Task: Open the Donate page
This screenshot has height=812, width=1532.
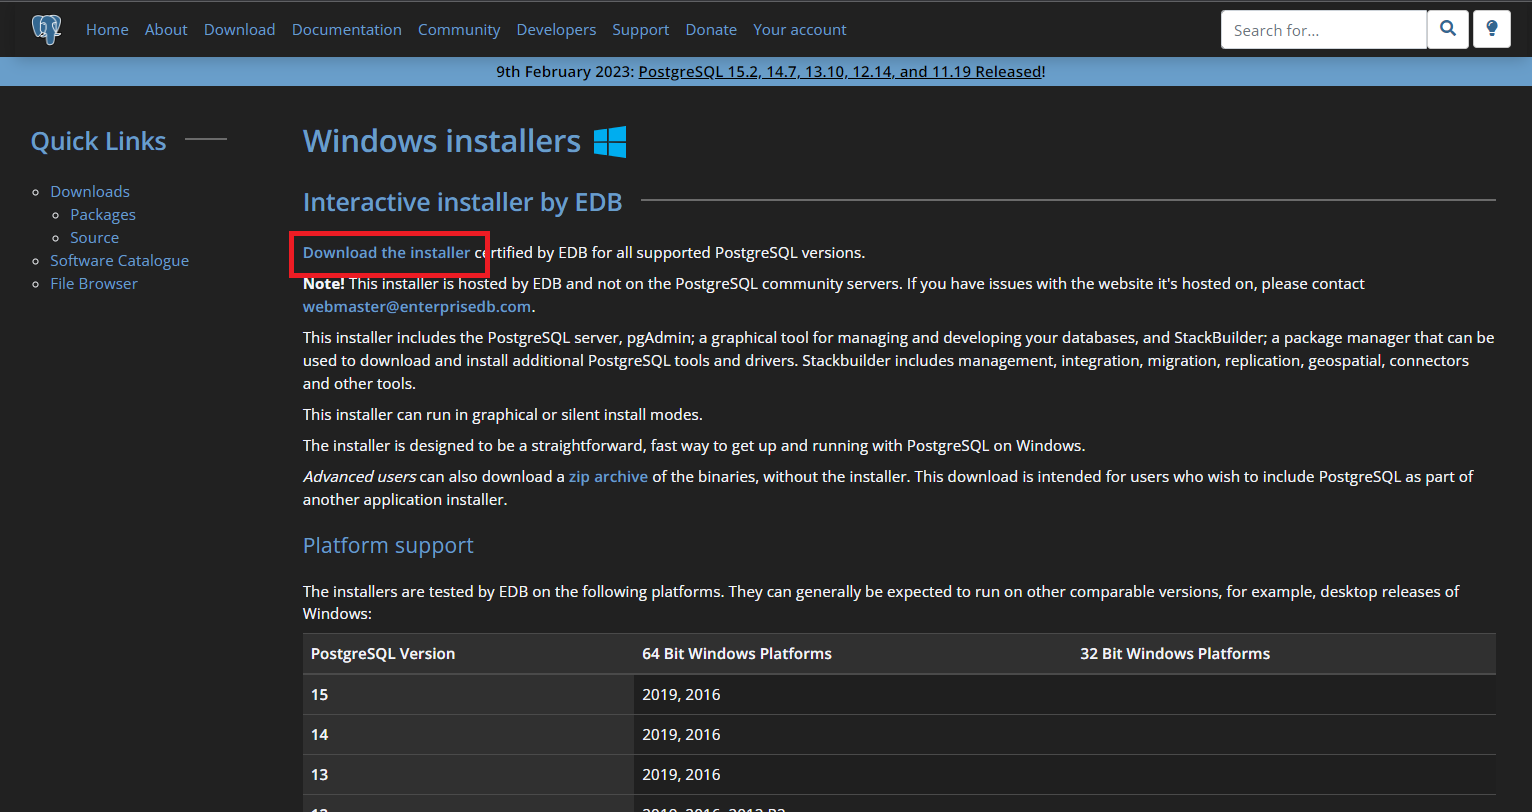Action: point(711,29)
